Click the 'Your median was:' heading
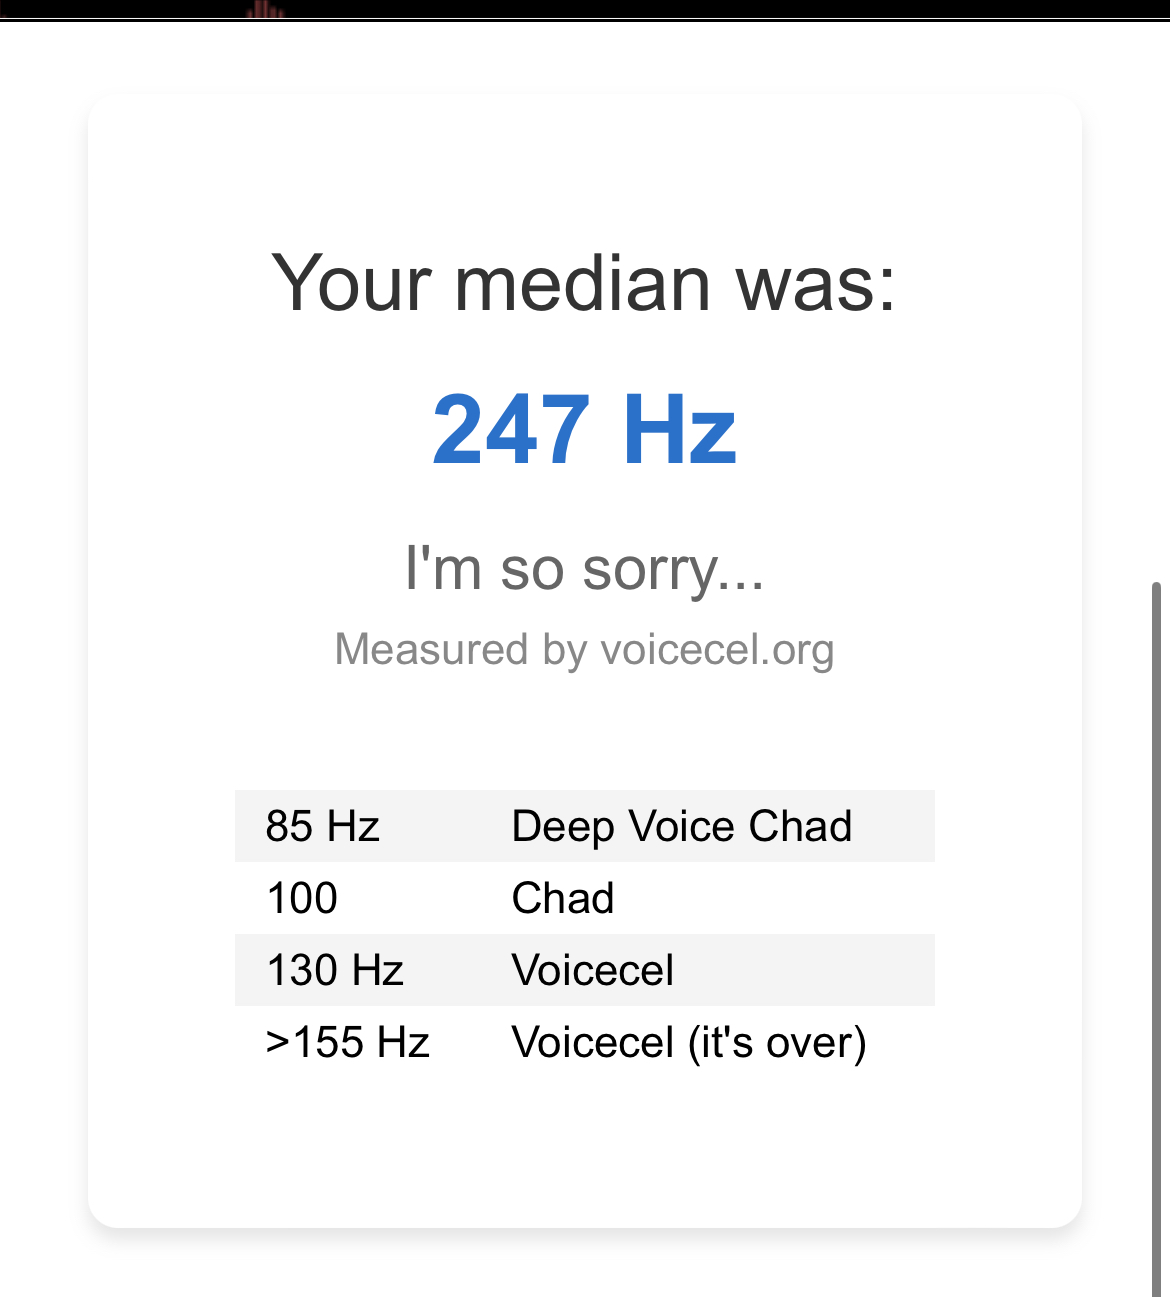The image size is (1170, 1297). [x=584, y=283]
